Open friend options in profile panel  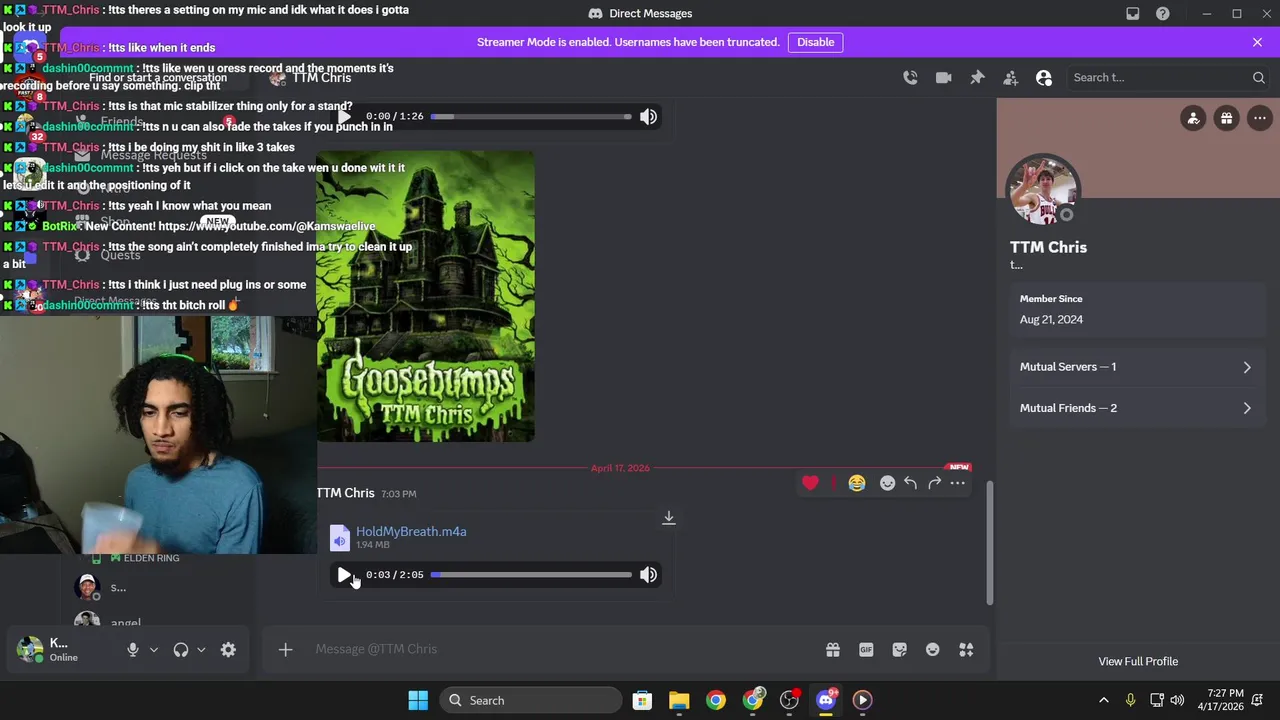(x=1193, y=118)
